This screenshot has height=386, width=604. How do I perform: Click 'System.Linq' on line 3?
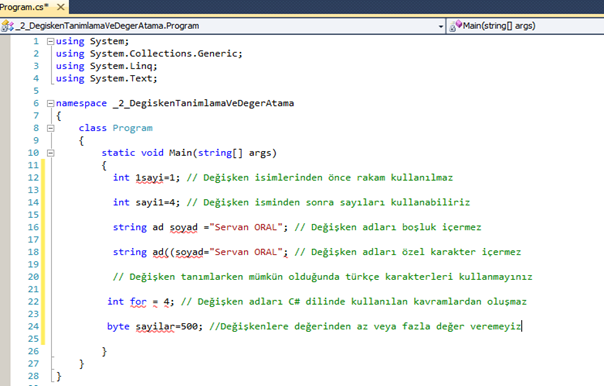[121, 66]
